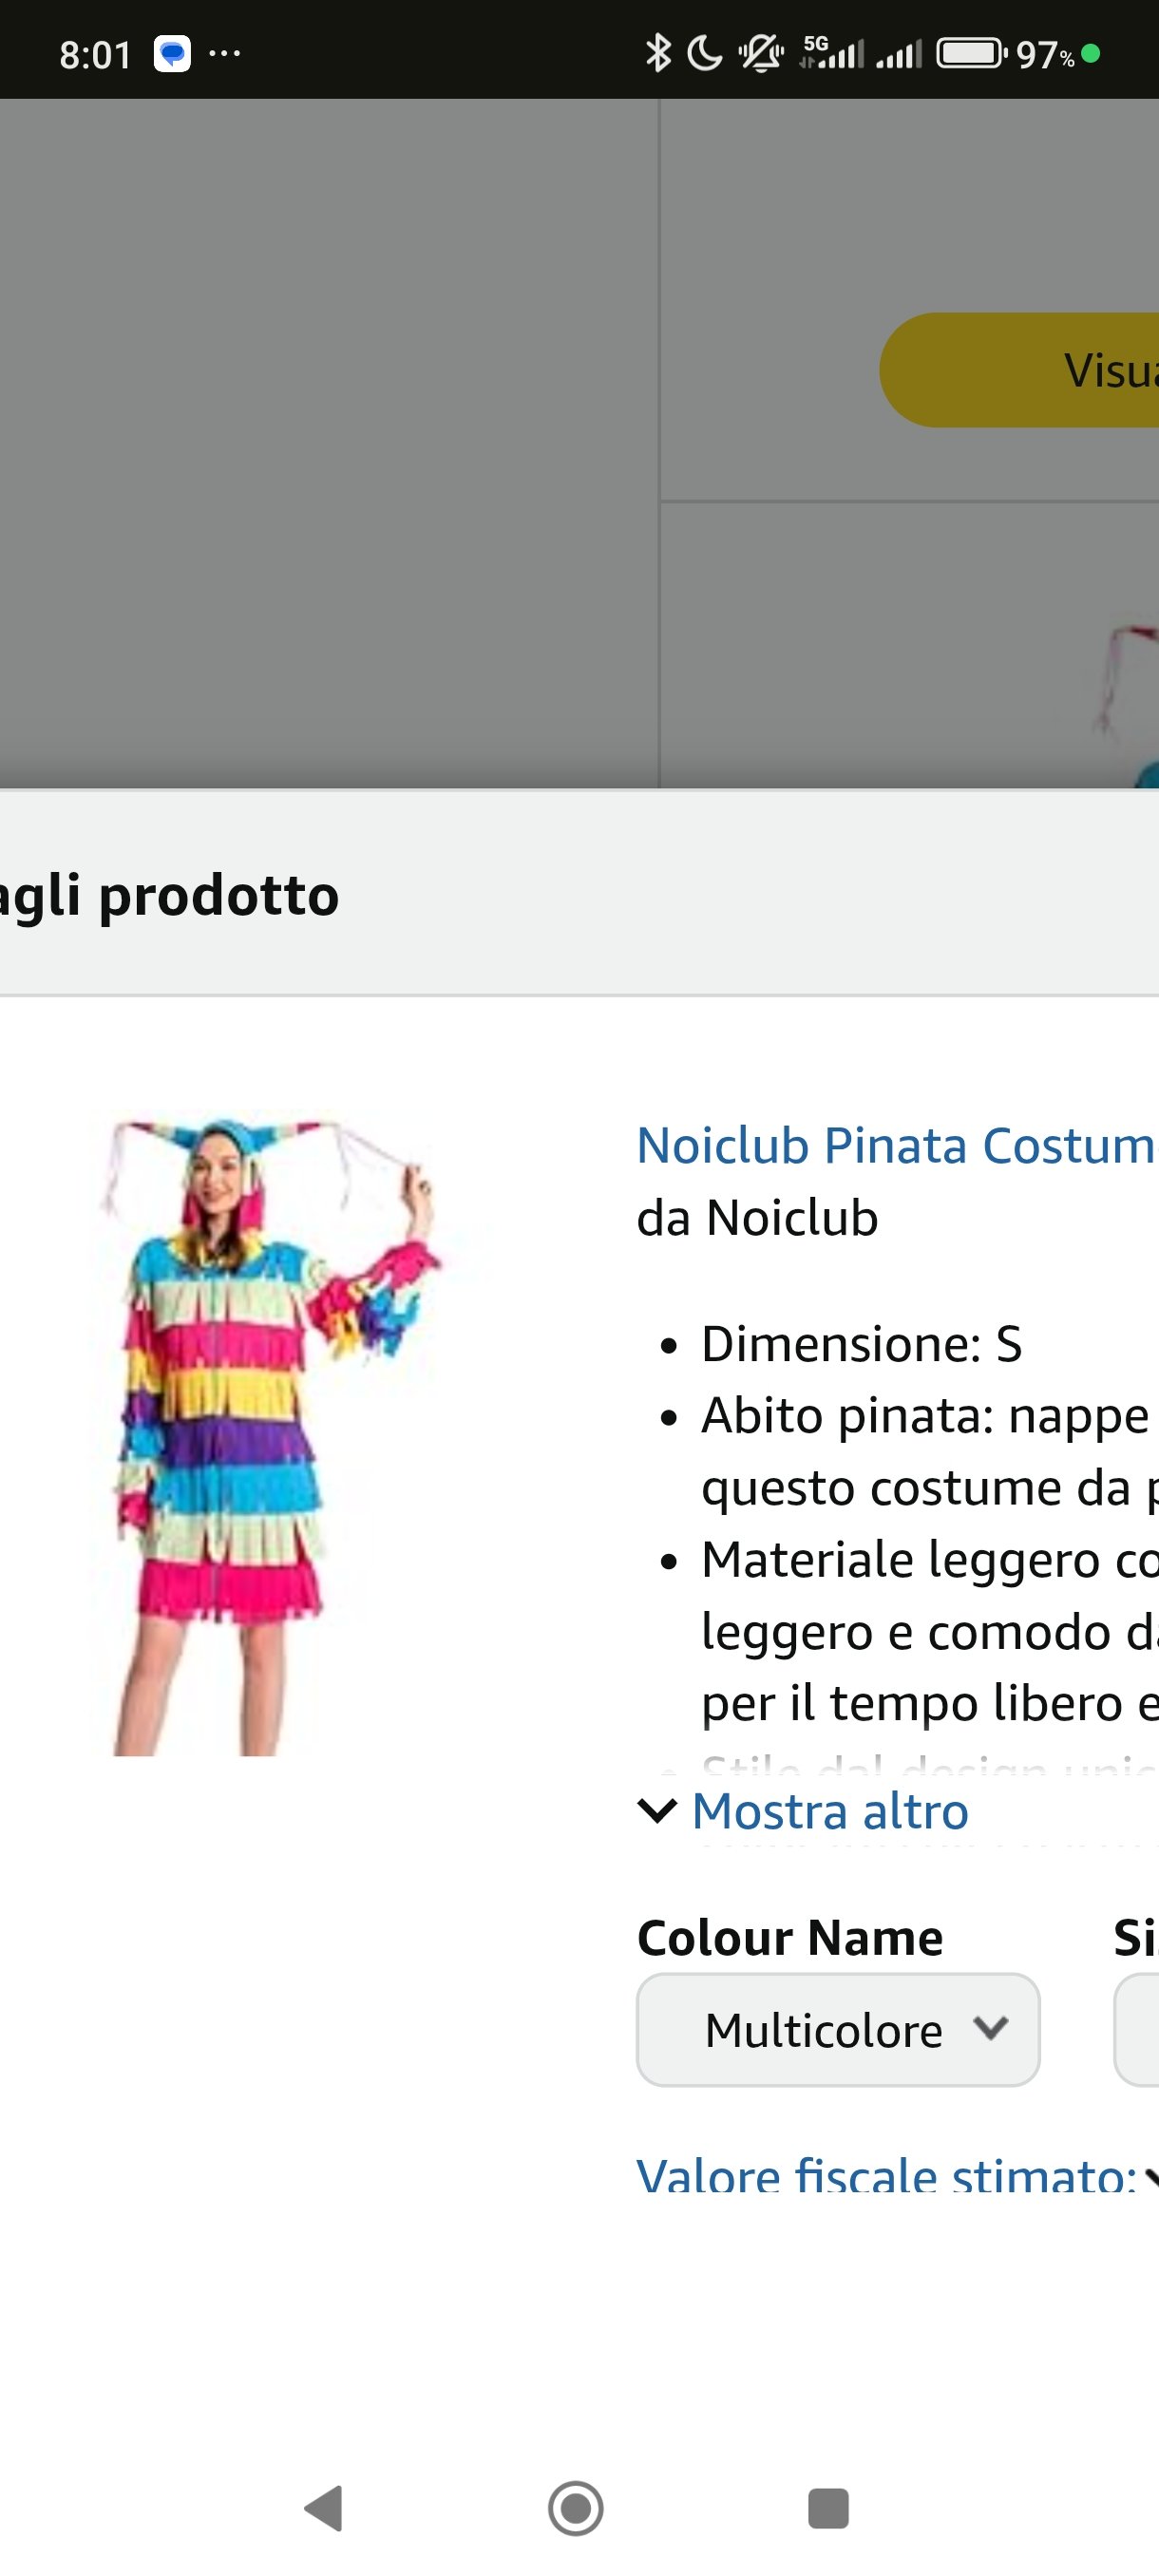Viewport: 1159px width, 2576px height.
Task: Tap the do-not-disturb moon icon
Action: (704, 53)
